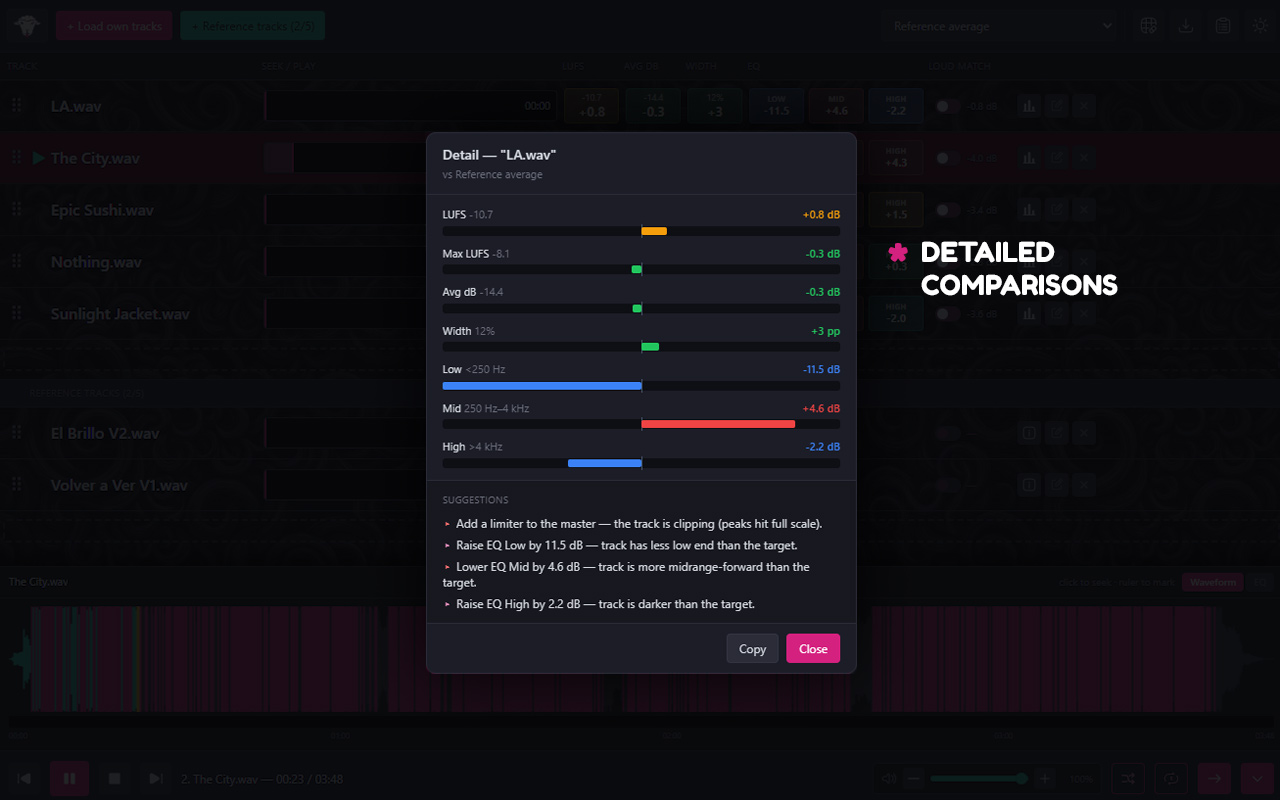Toggle shuffle mode
Screen dimensions: 1280x800
coord(1128,778)
